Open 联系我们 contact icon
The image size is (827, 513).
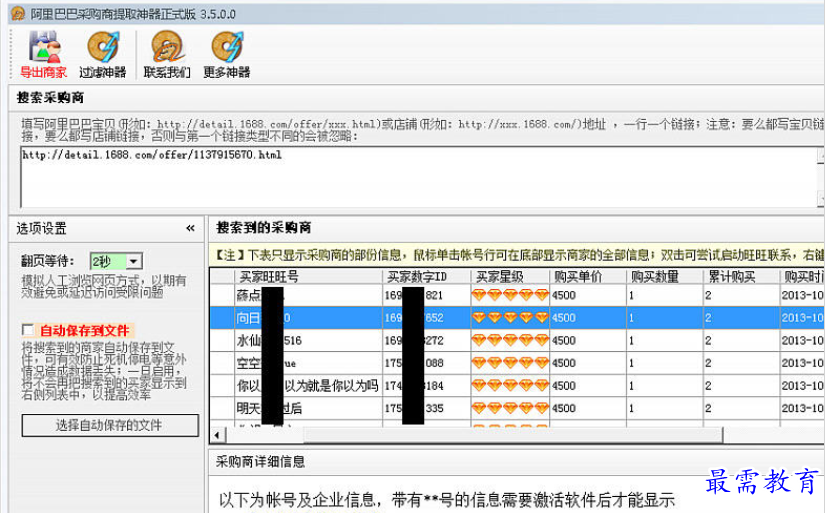click(167, 54)
